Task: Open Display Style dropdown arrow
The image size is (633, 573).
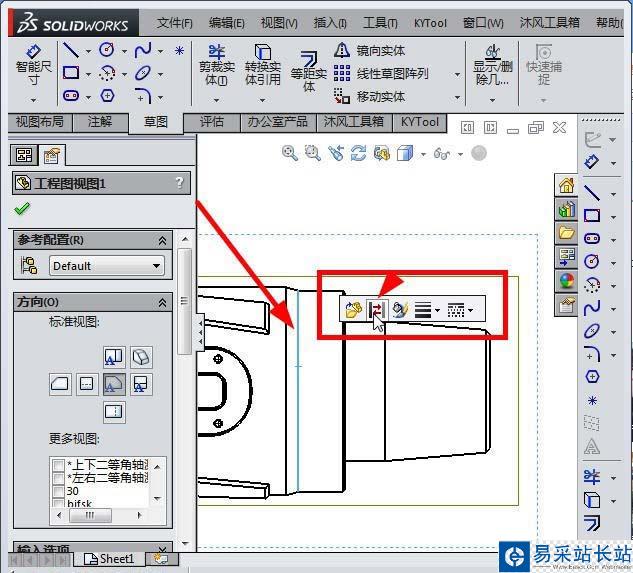Action: (x=423, y=154)
